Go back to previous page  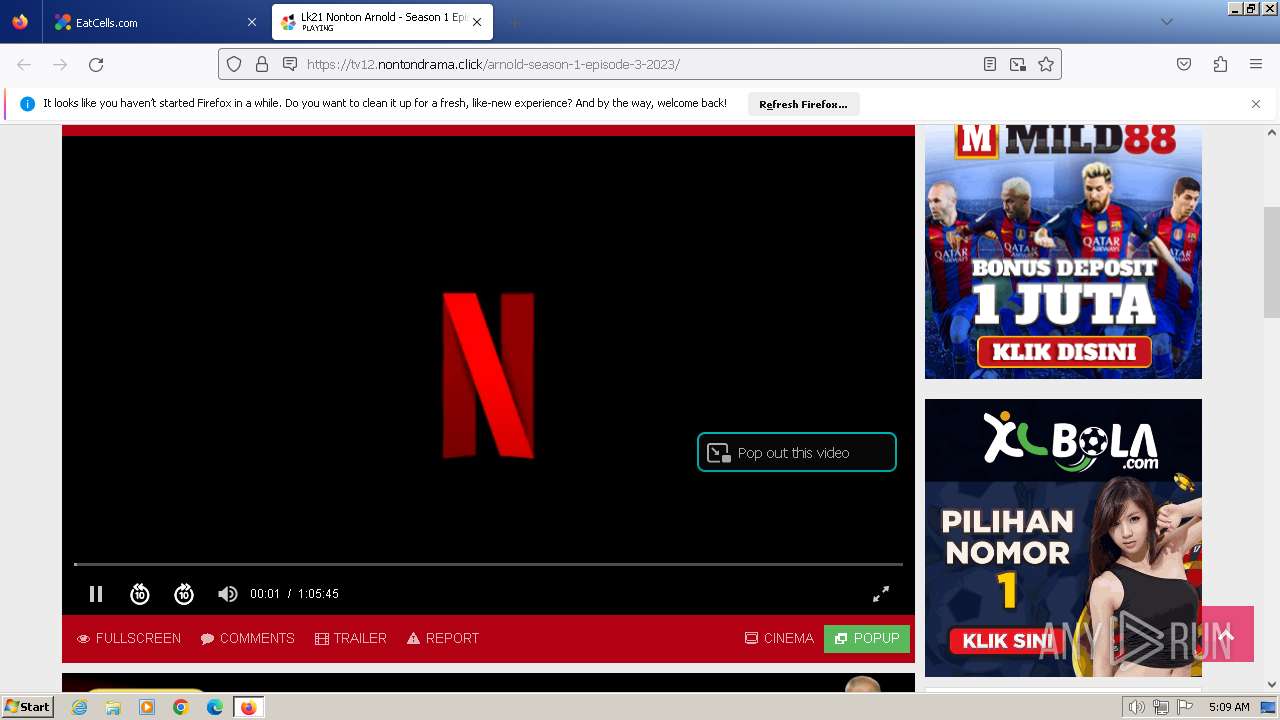[24, 64]
